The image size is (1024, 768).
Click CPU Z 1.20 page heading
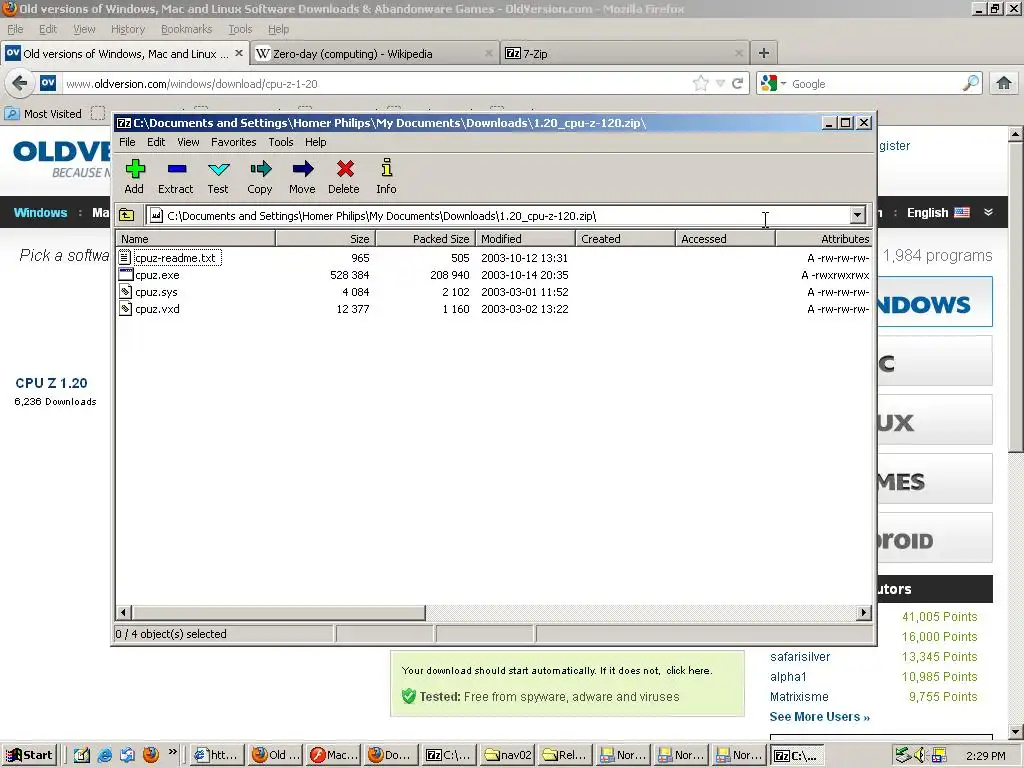[52, 383]
